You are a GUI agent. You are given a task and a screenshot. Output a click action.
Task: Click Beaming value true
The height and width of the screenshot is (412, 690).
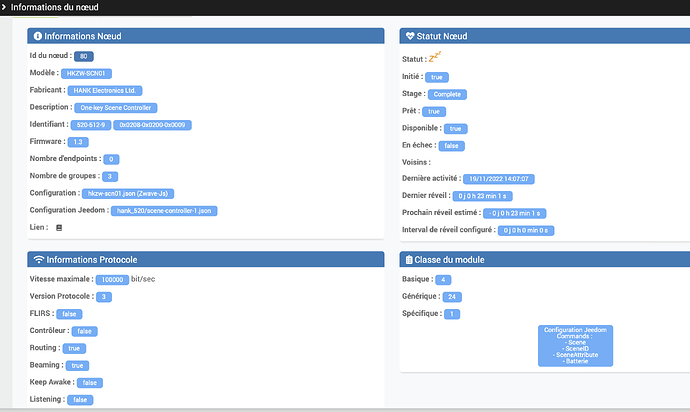[x=77, y=366]
